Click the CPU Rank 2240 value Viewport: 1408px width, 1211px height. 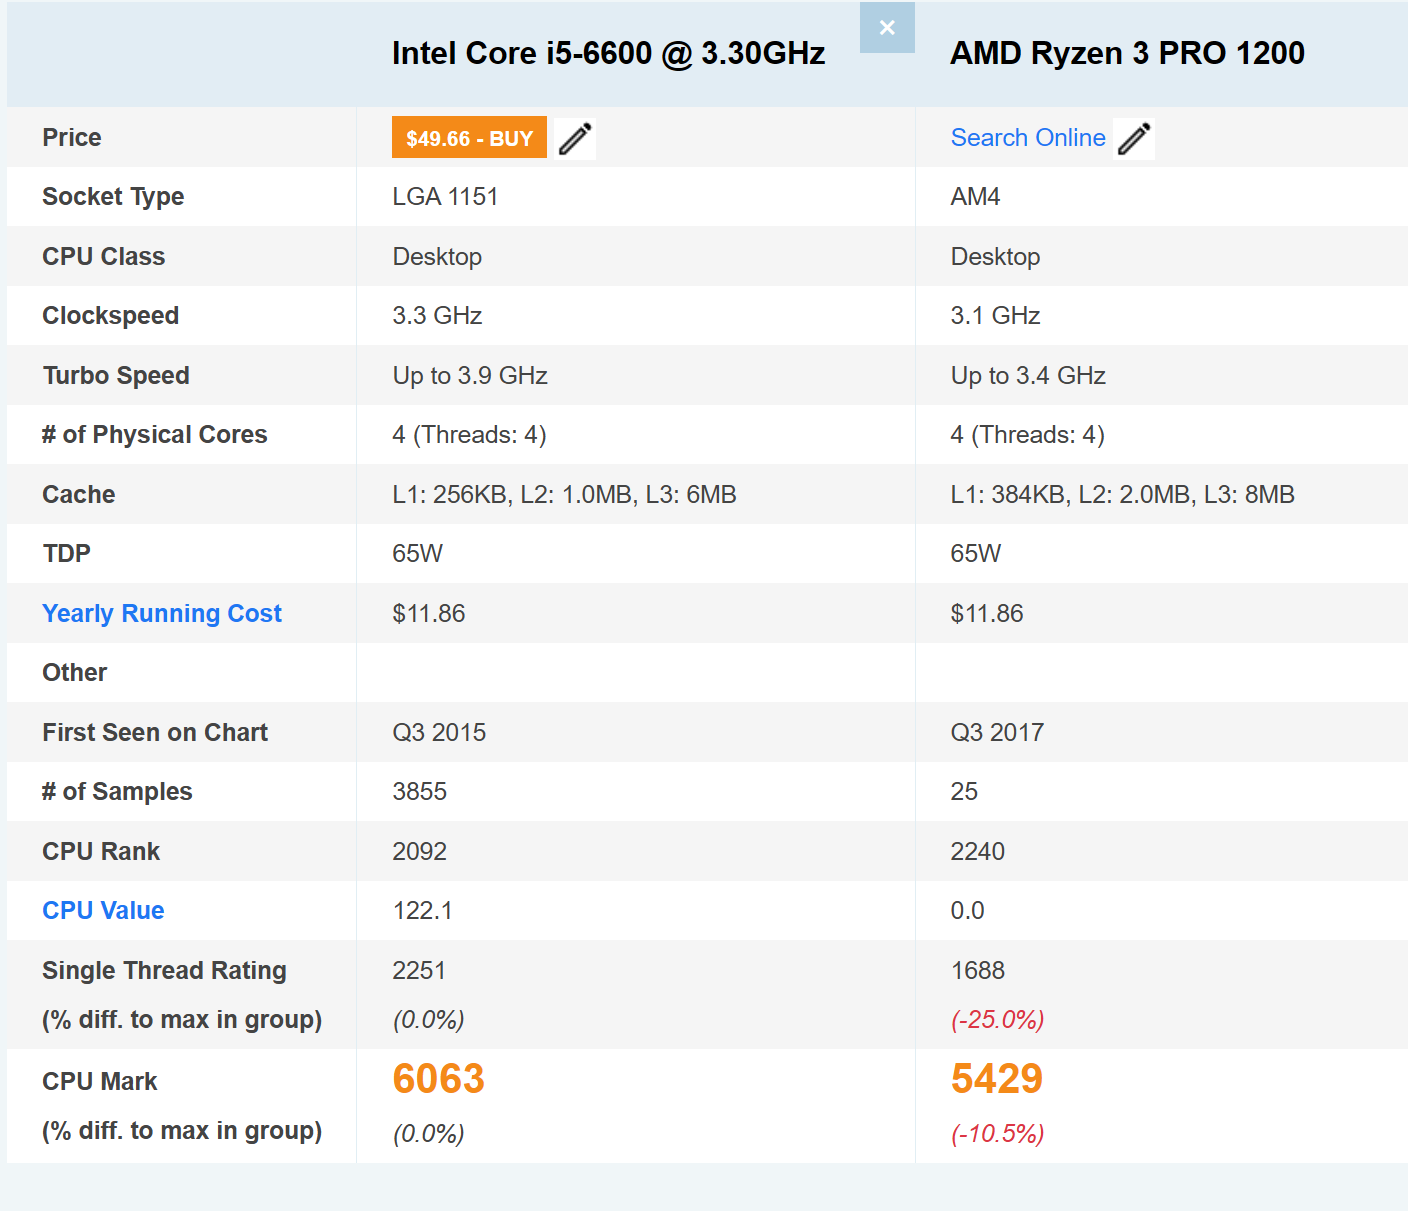[977, 851]
